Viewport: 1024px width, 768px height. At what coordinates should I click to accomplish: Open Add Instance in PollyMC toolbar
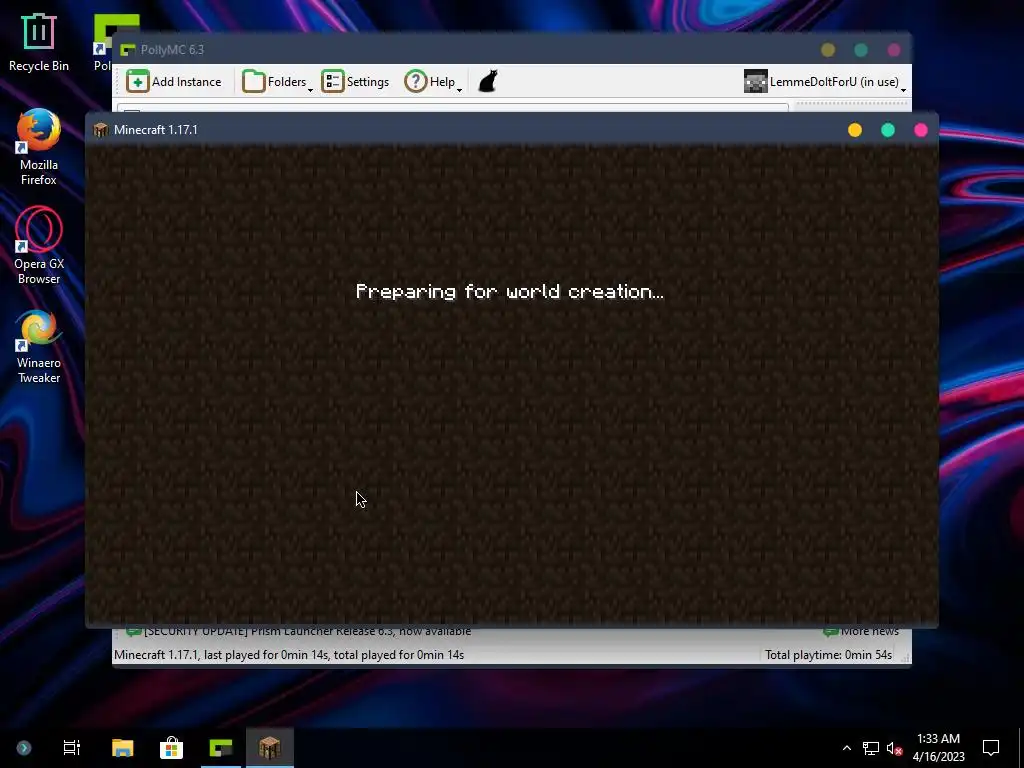click(174, 82)
